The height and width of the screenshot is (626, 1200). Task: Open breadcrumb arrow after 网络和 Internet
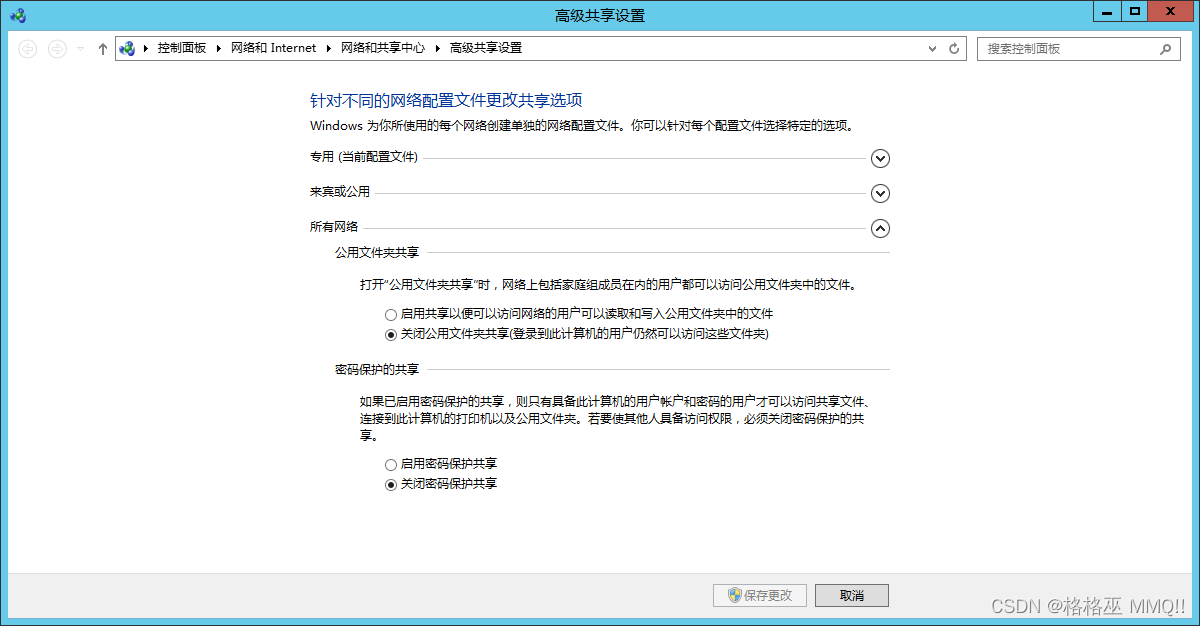pyautogui.click(x=328, y=48)
